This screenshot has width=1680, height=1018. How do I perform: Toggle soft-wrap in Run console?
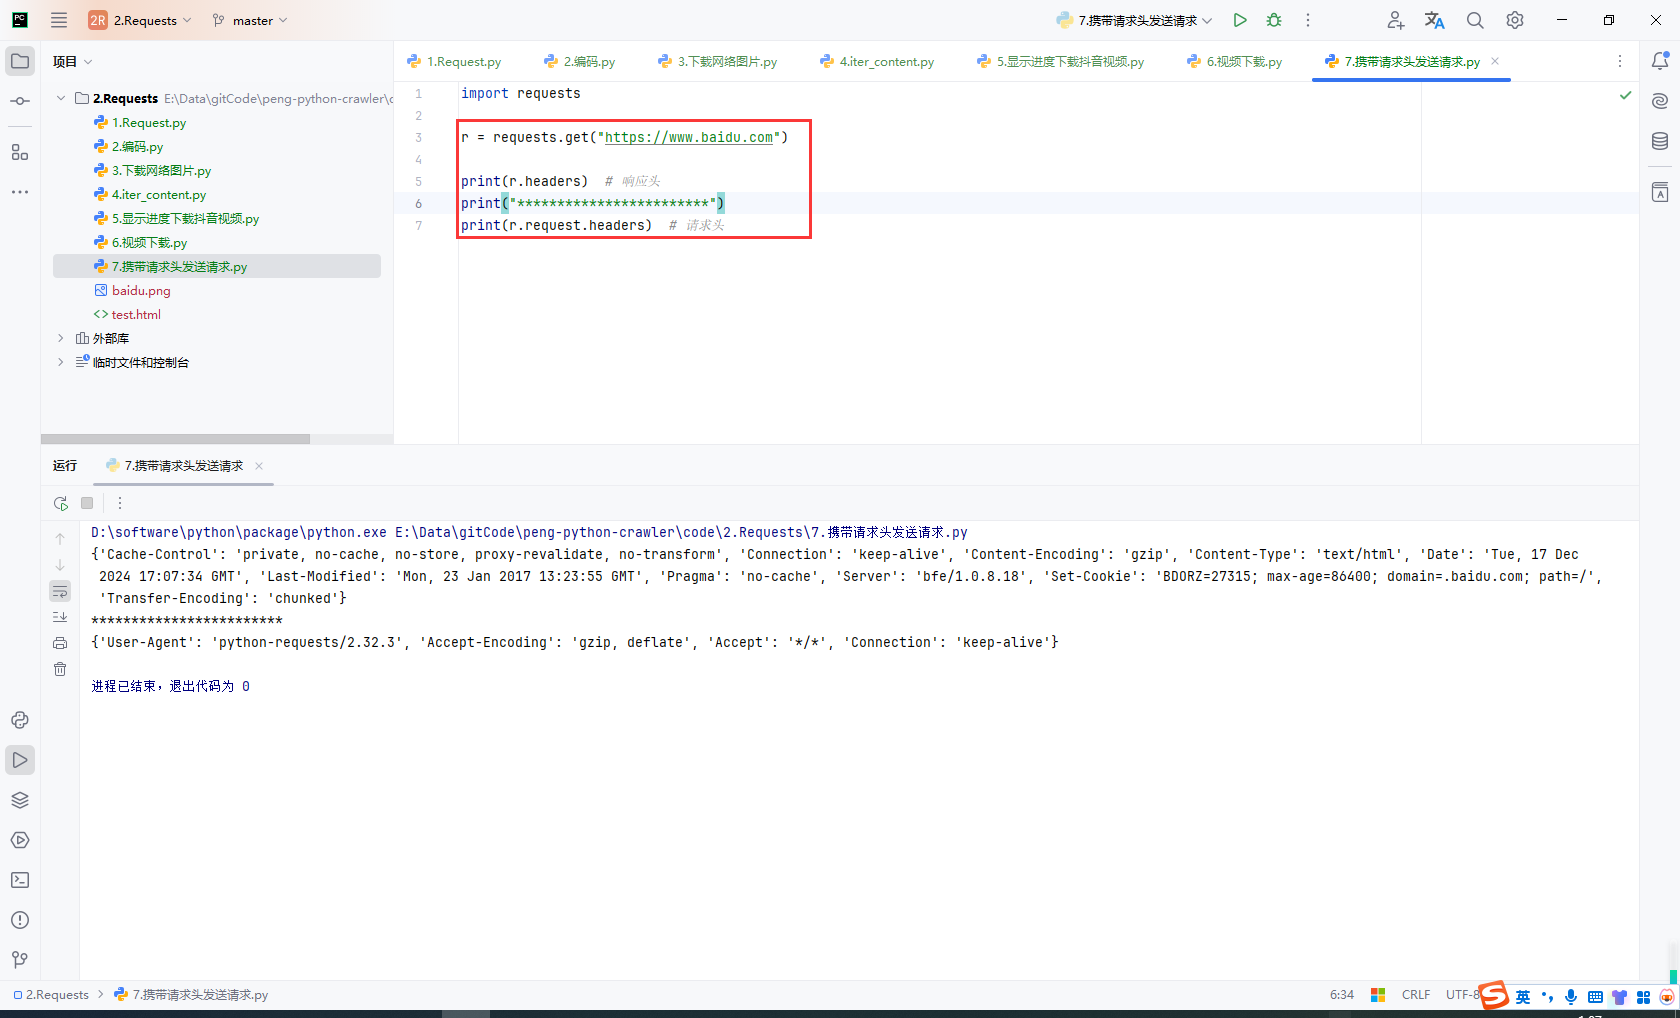pos(60,591)
